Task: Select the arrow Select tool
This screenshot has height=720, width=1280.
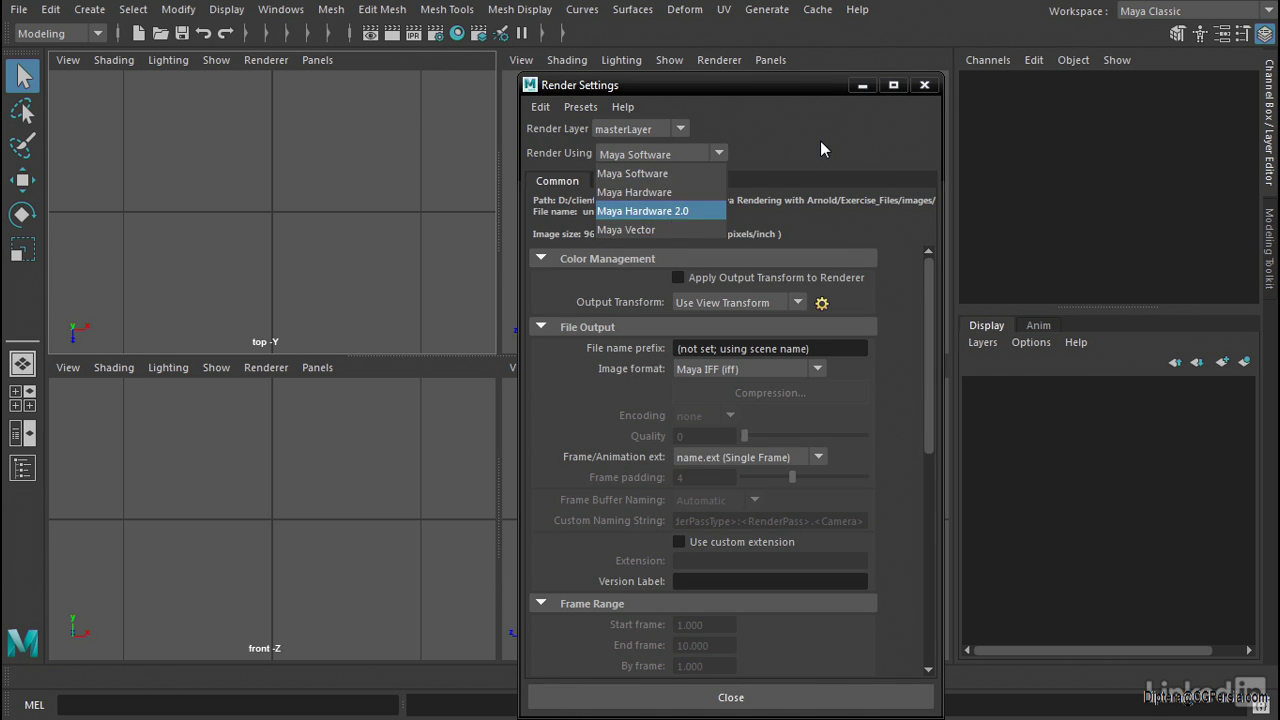Action: (x=23, y=76)
